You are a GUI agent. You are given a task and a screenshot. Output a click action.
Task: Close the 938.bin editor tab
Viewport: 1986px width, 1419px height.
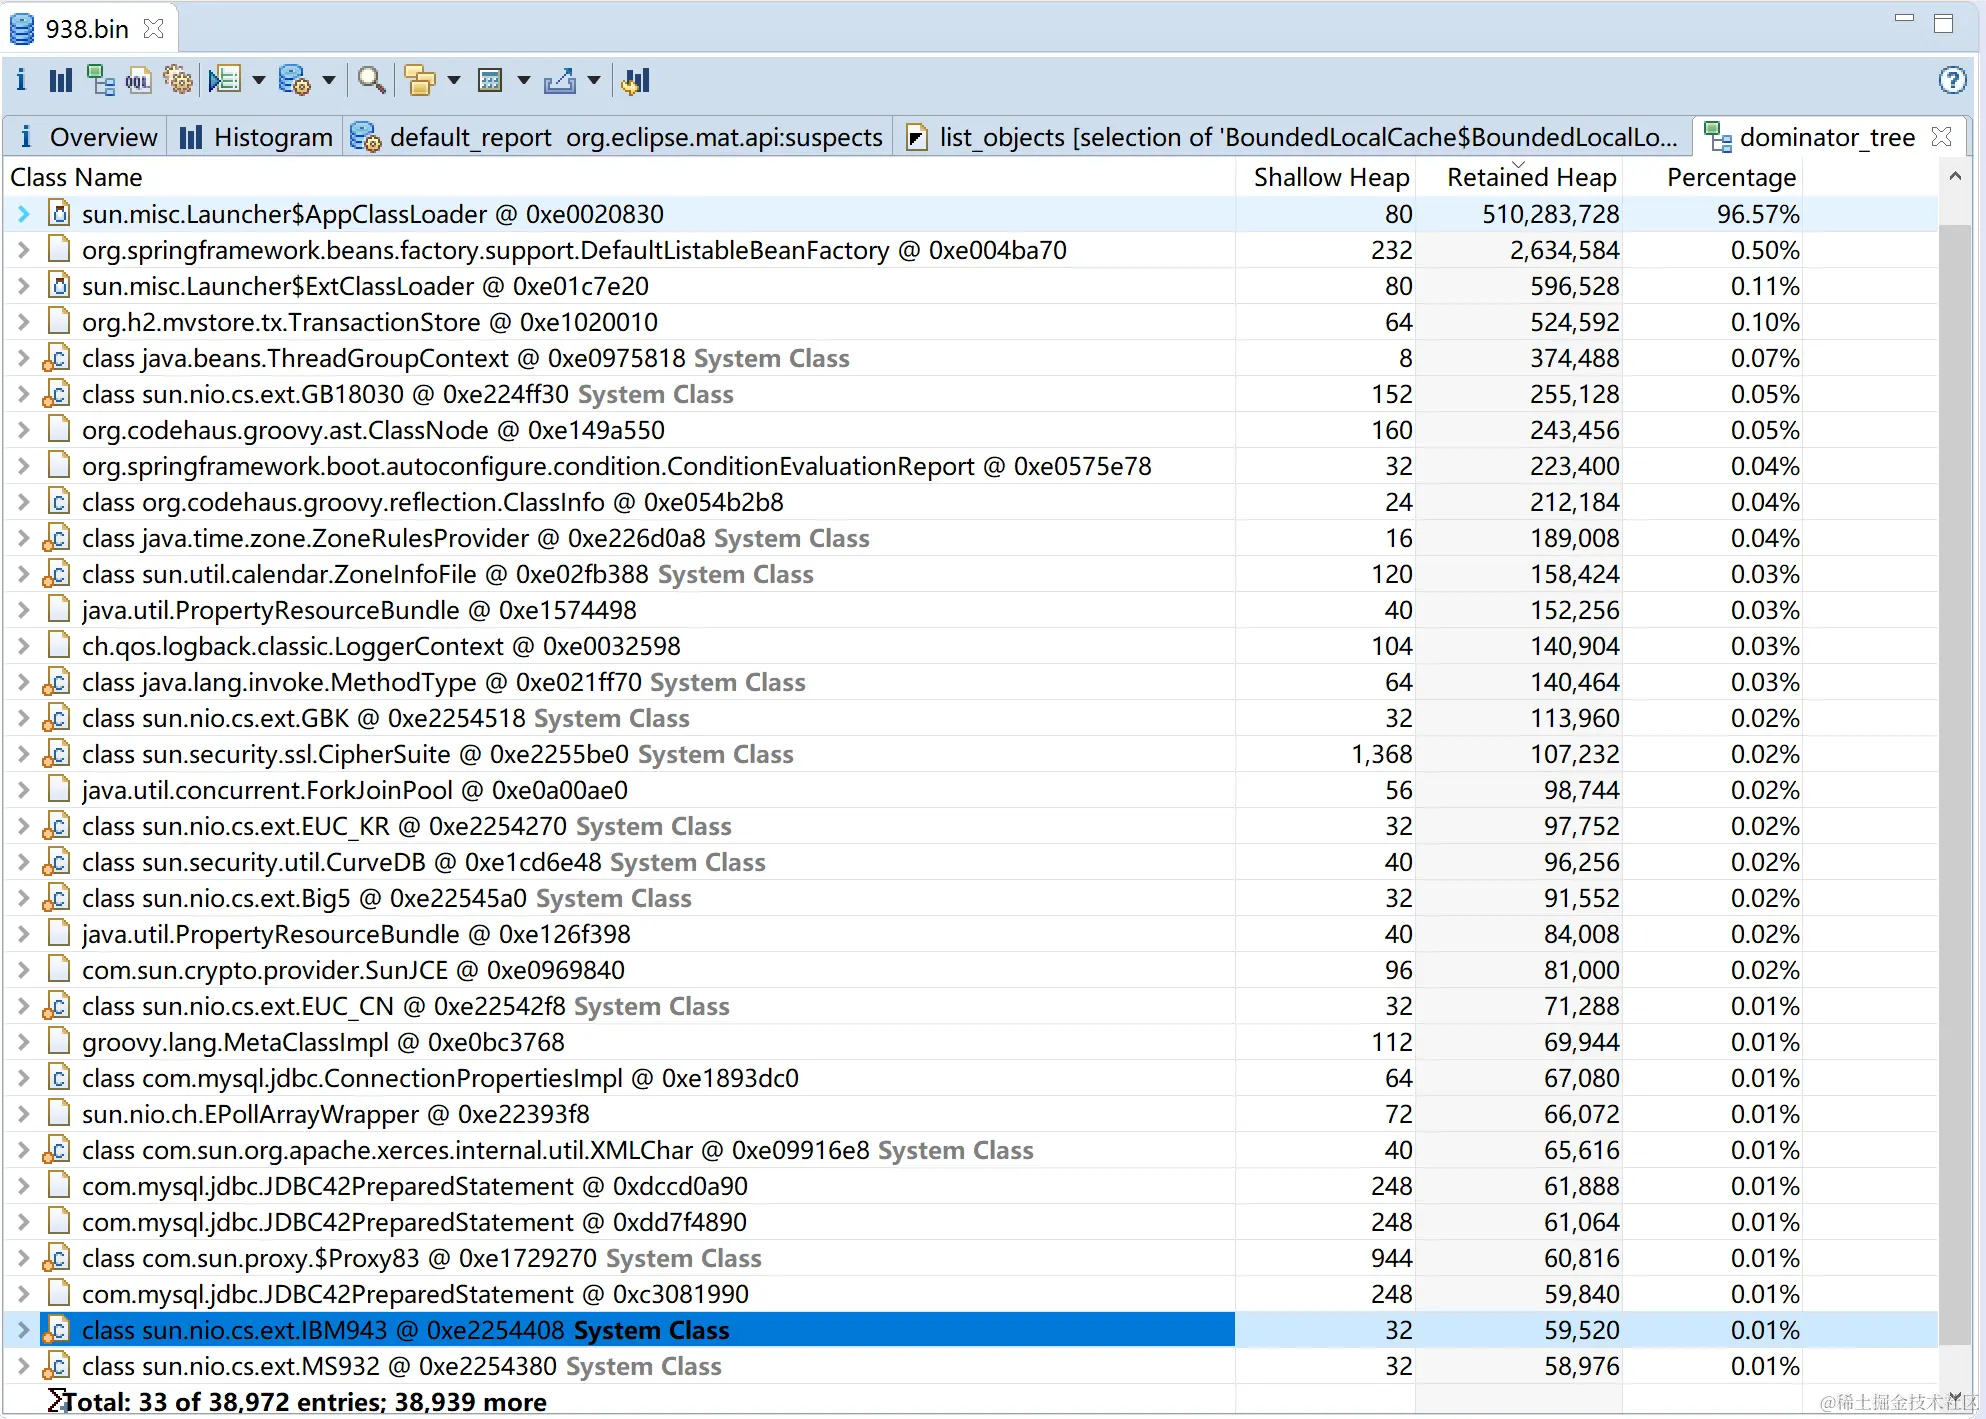tap(153, 28)
